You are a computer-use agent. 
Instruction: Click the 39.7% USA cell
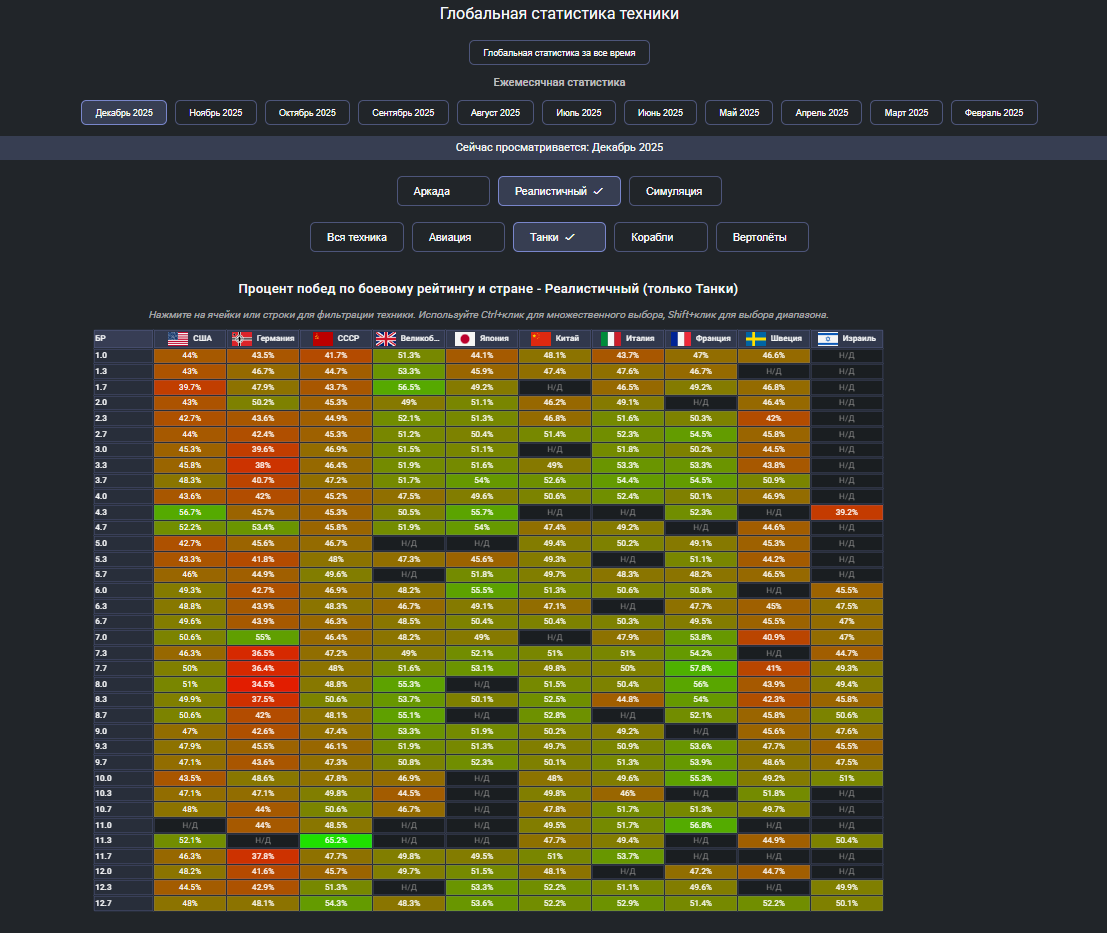pyautogui.click(x=190, y=387)
